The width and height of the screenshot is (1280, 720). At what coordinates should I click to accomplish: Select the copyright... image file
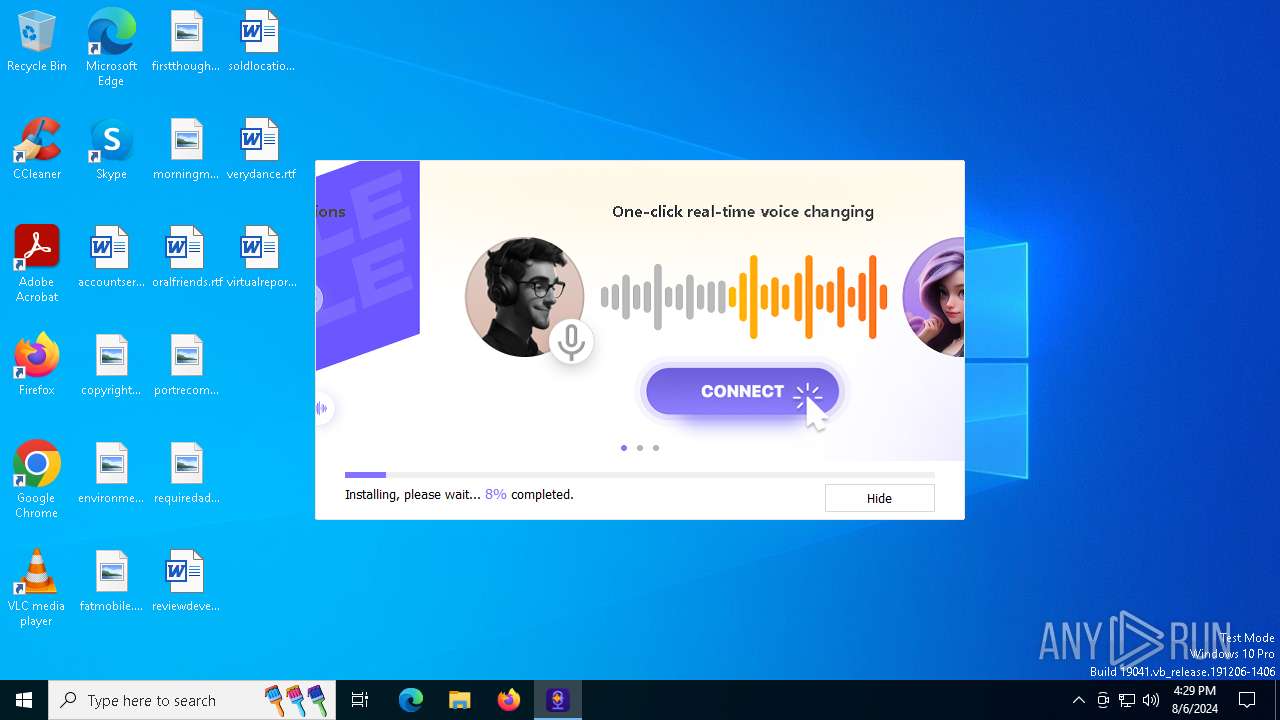click(x=111, y=366)
